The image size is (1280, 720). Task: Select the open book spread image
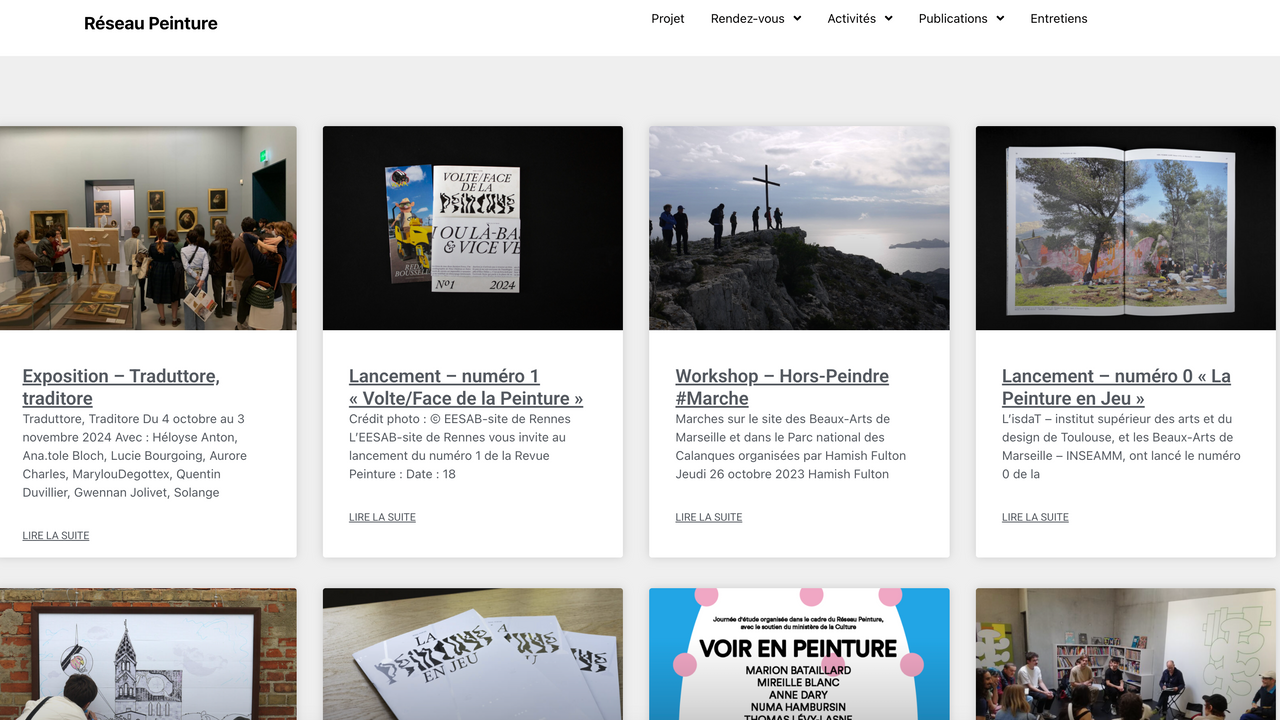click(x=1125, y=228)
